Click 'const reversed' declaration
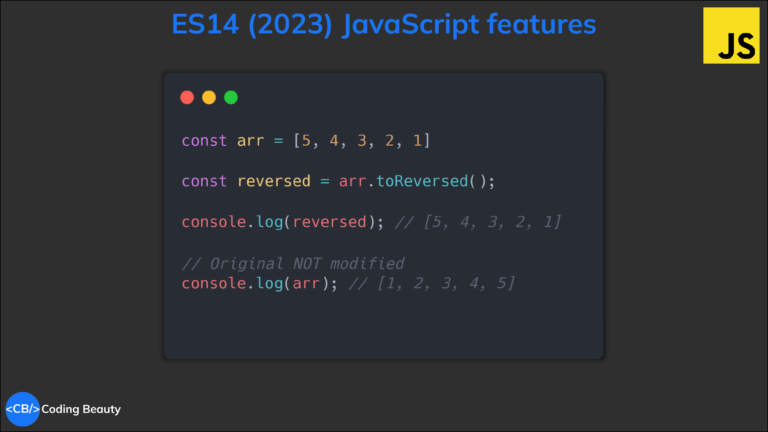Screen dimensions: 768x432 click(246, 181)
